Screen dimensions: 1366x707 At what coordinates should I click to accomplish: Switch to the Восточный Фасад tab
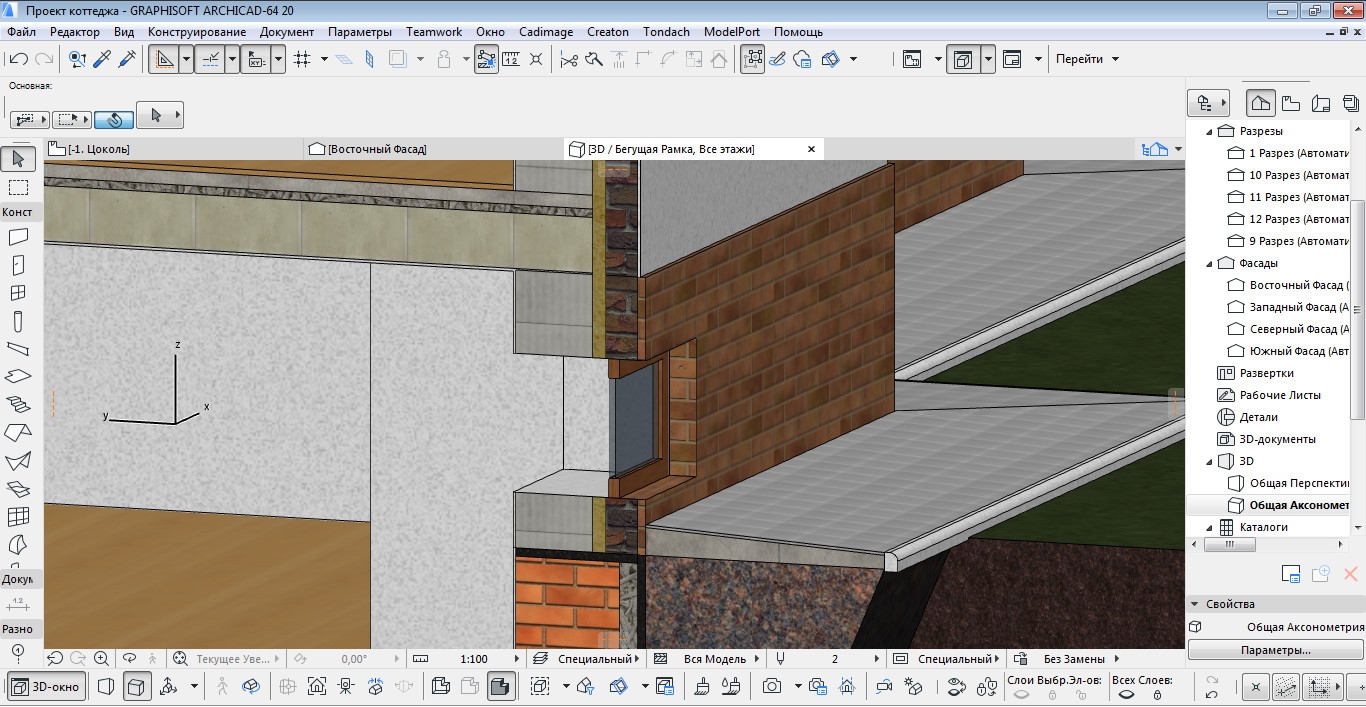coord(376,149)
